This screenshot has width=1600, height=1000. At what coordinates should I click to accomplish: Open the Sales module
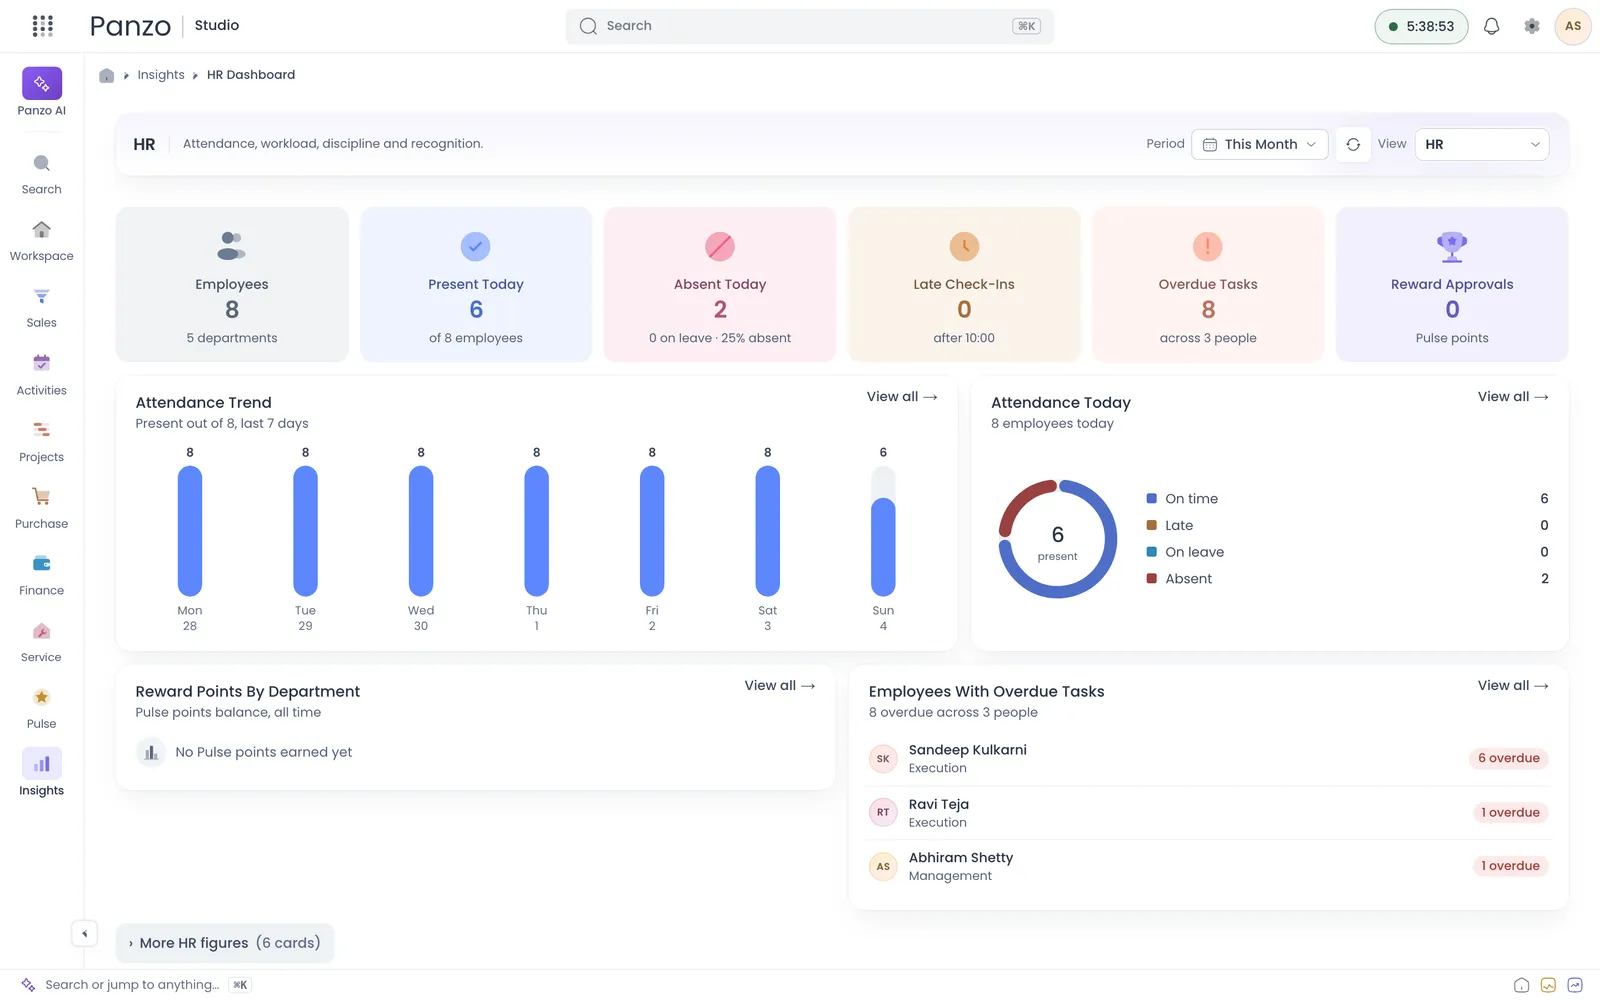pos(42,308)
